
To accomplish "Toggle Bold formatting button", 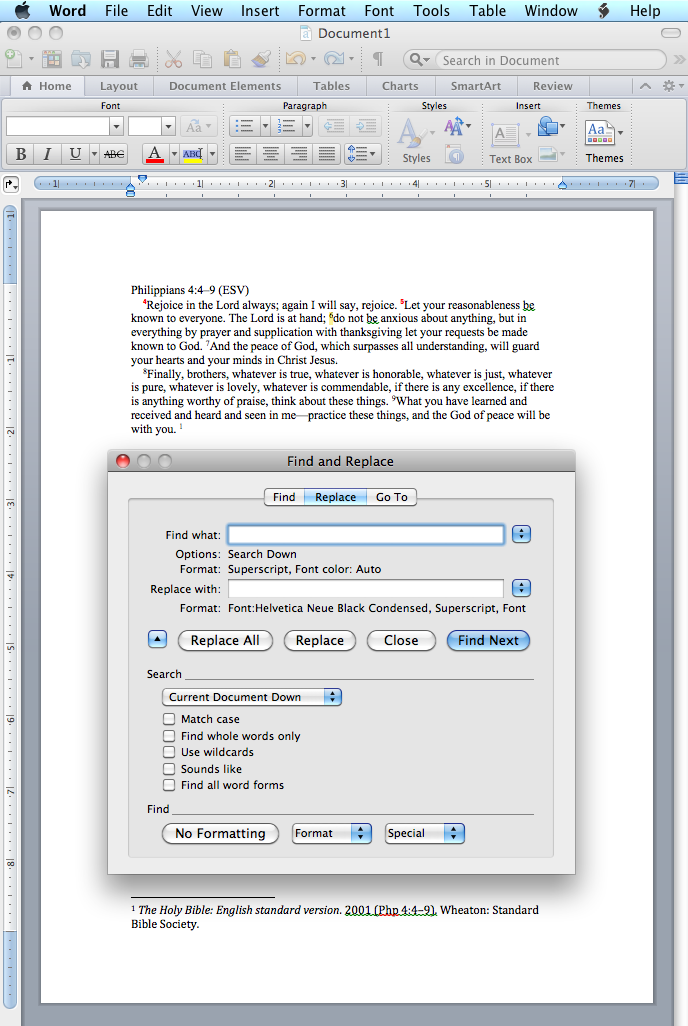I will coord(21,154).
